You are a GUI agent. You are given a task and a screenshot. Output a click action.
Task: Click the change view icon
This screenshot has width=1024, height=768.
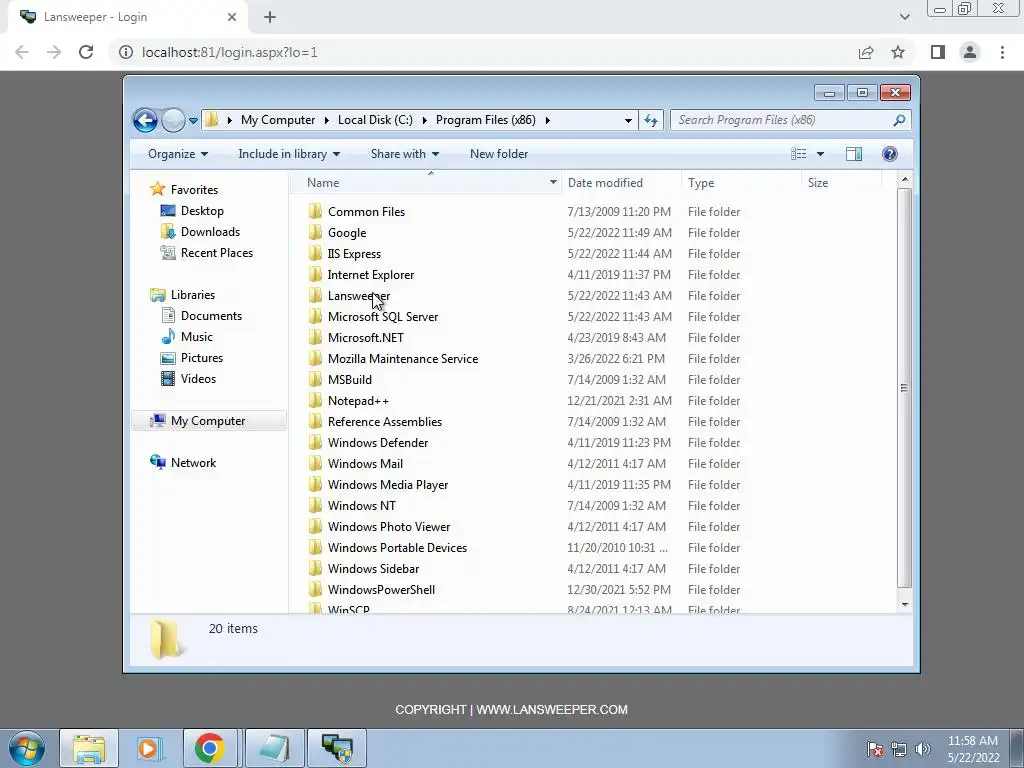[799, 154]
